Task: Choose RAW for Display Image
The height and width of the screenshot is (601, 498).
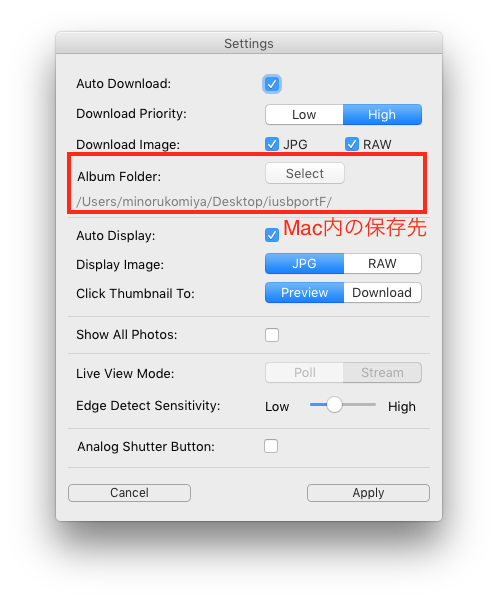Action: pos(383,264)
